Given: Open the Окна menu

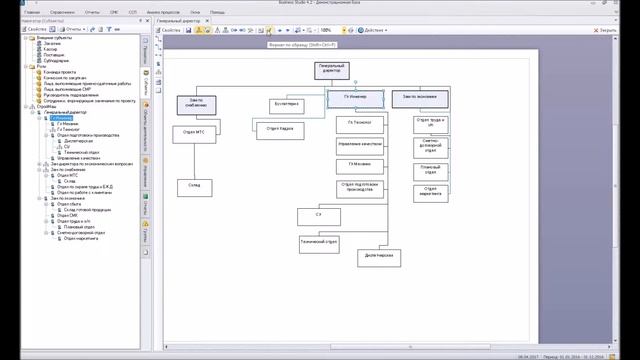Looking at the screenshot, I should click(195, 12).
